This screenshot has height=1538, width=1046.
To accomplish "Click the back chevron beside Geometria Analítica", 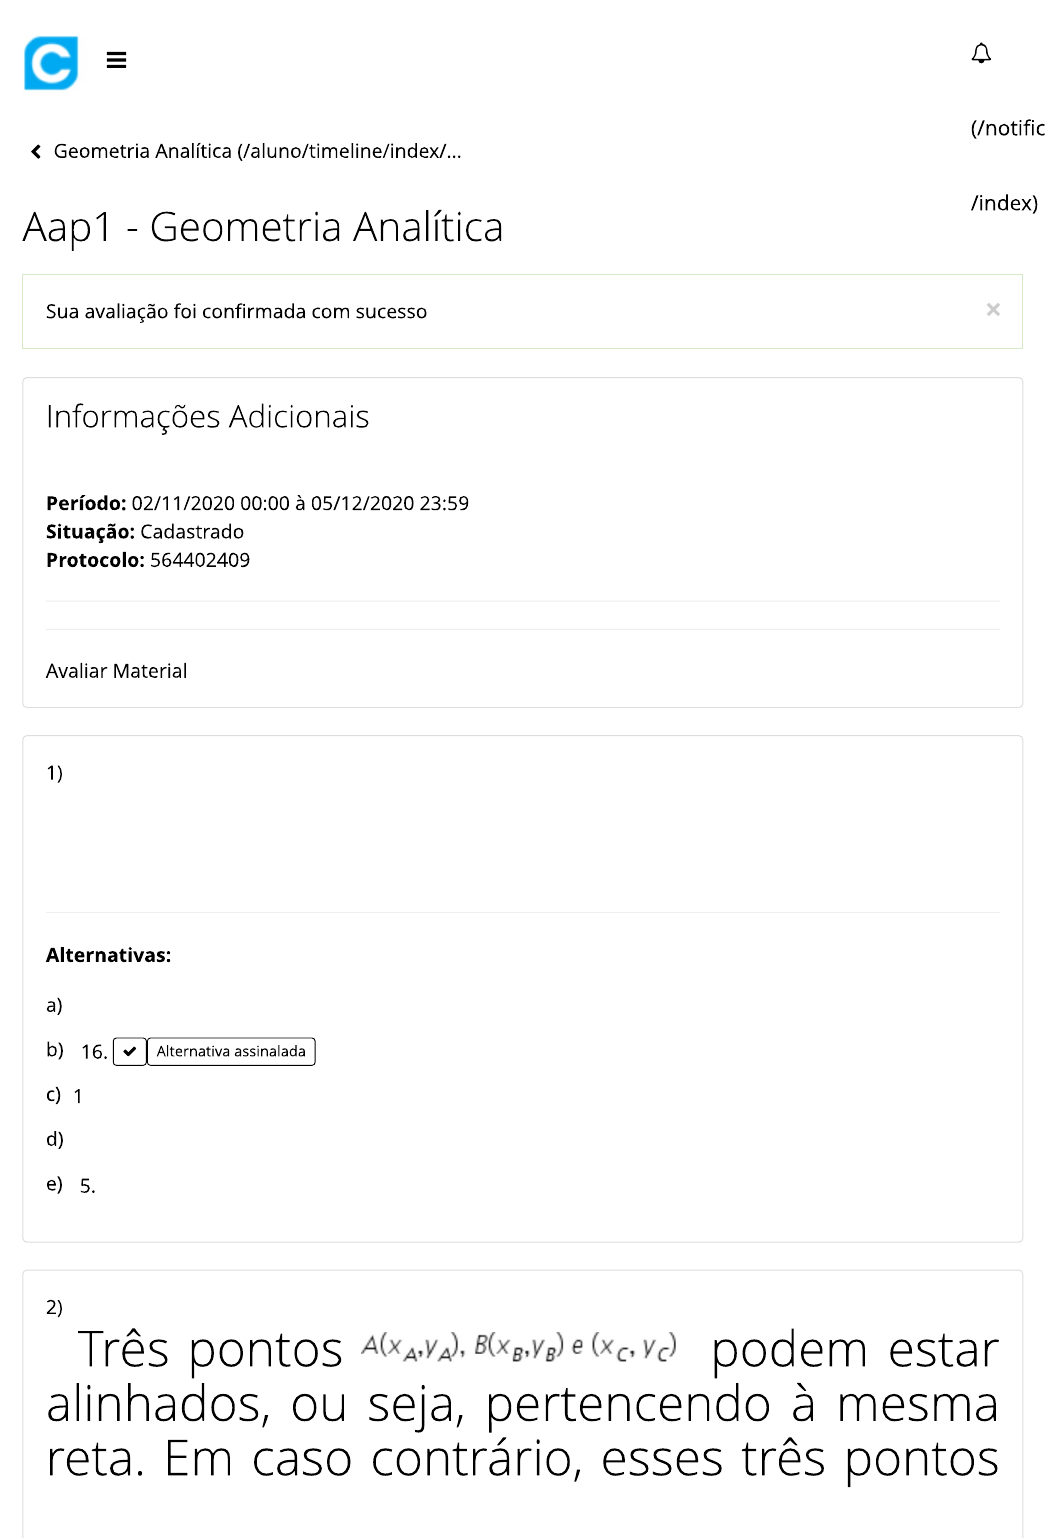I will coord(36,152).
